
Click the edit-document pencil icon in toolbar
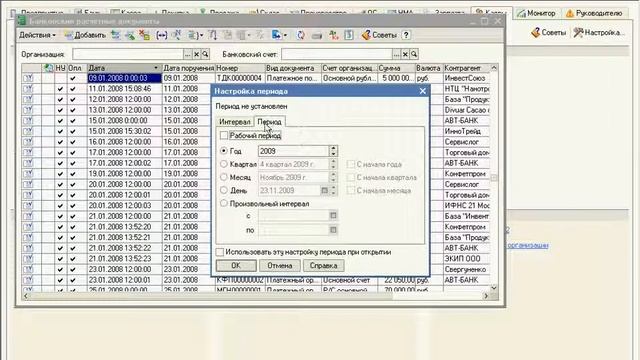point(130,35)
